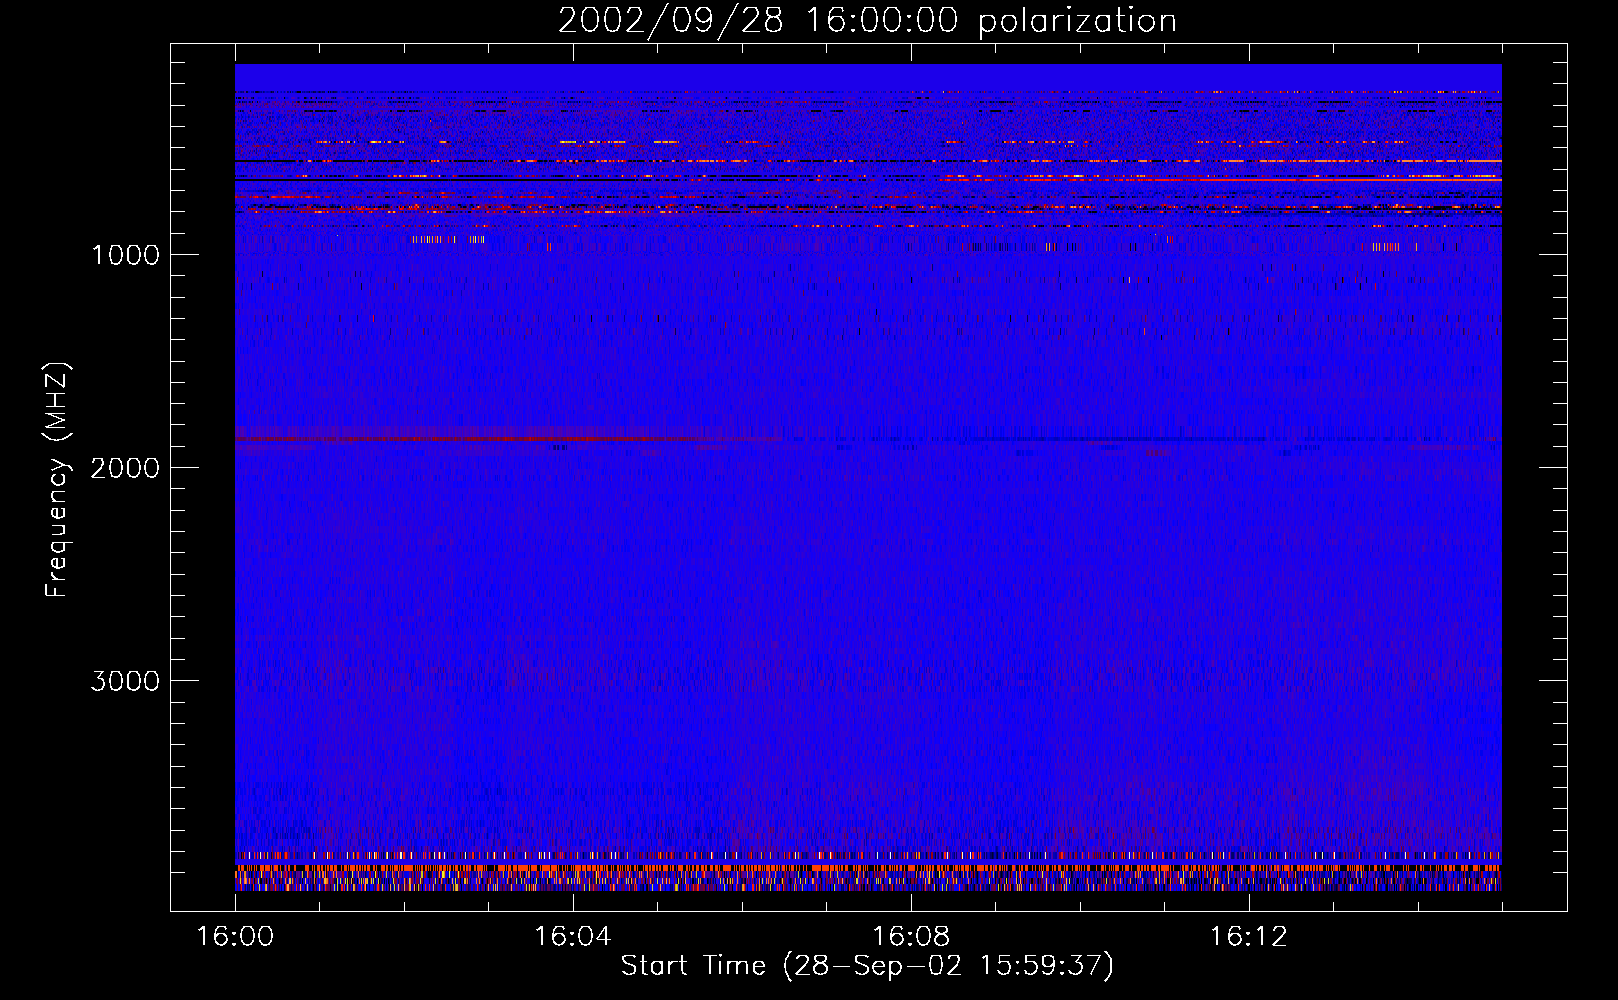
Task: Click the 3000 frequency tick label
Action: point(125,681)
